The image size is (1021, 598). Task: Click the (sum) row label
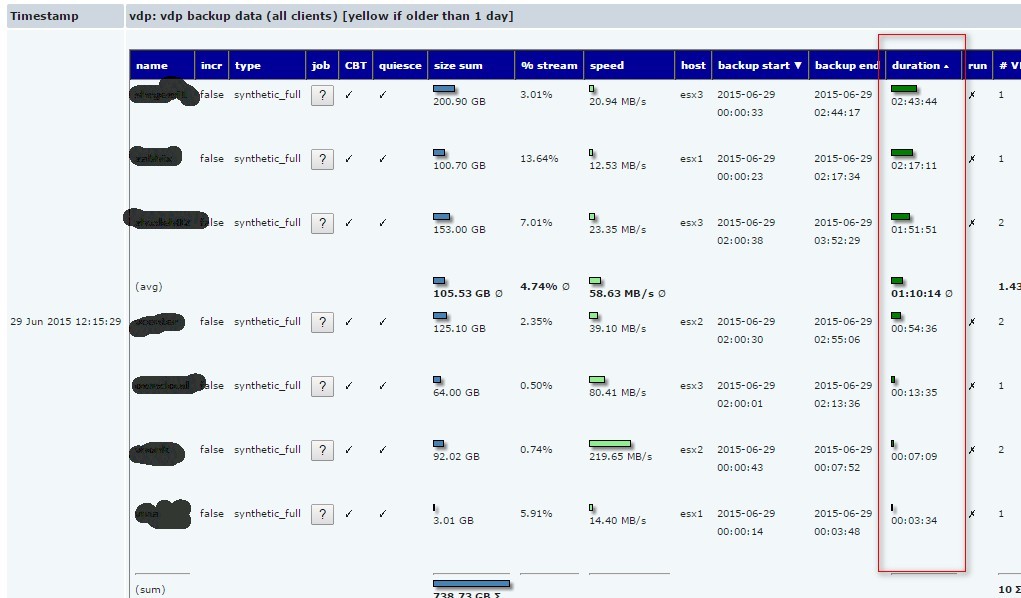(x=150, y=590)
